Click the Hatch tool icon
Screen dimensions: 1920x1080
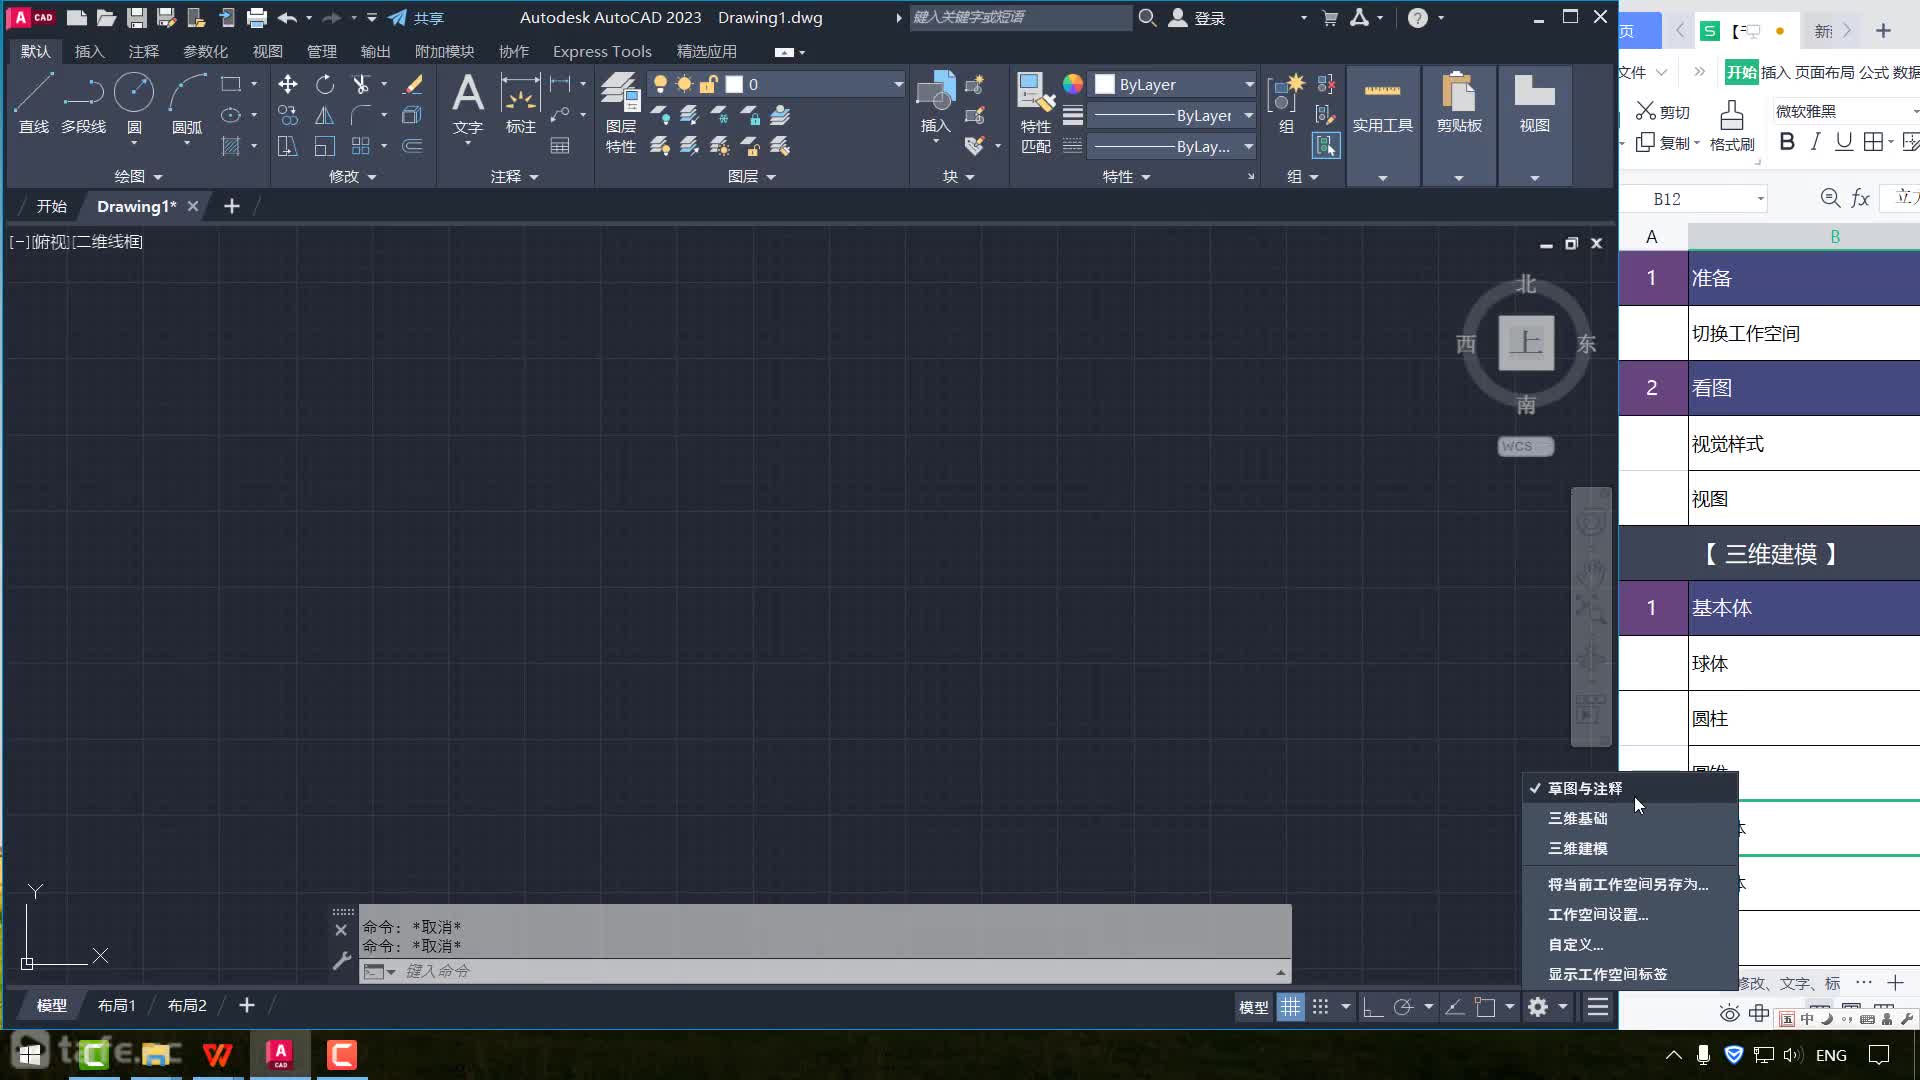point(231,146)
